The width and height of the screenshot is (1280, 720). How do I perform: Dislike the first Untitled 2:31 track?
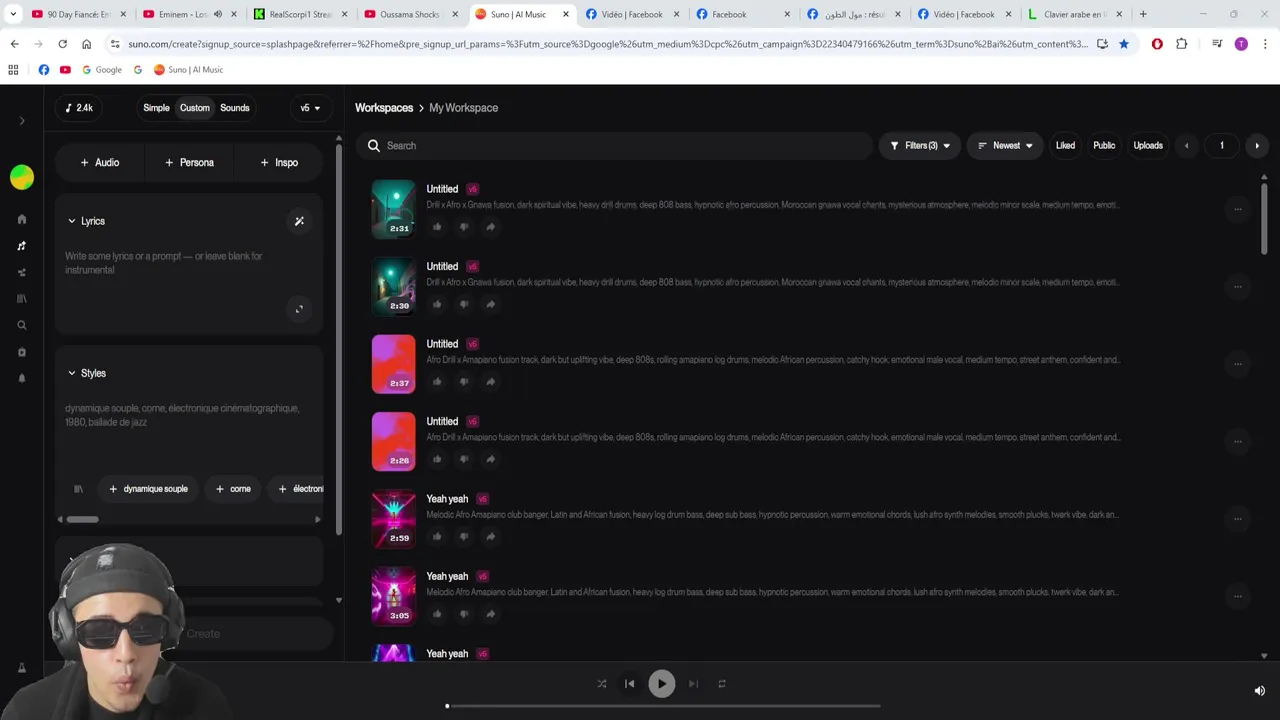(x=464, y=227)
